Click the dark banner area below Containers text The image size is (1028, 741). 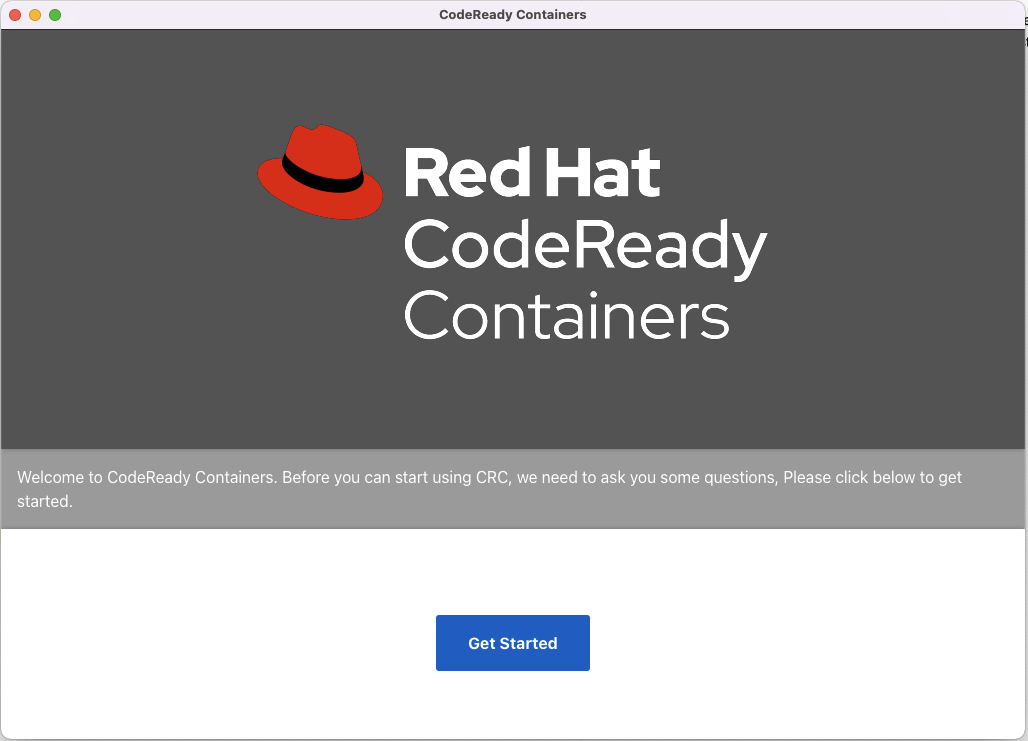566,395
